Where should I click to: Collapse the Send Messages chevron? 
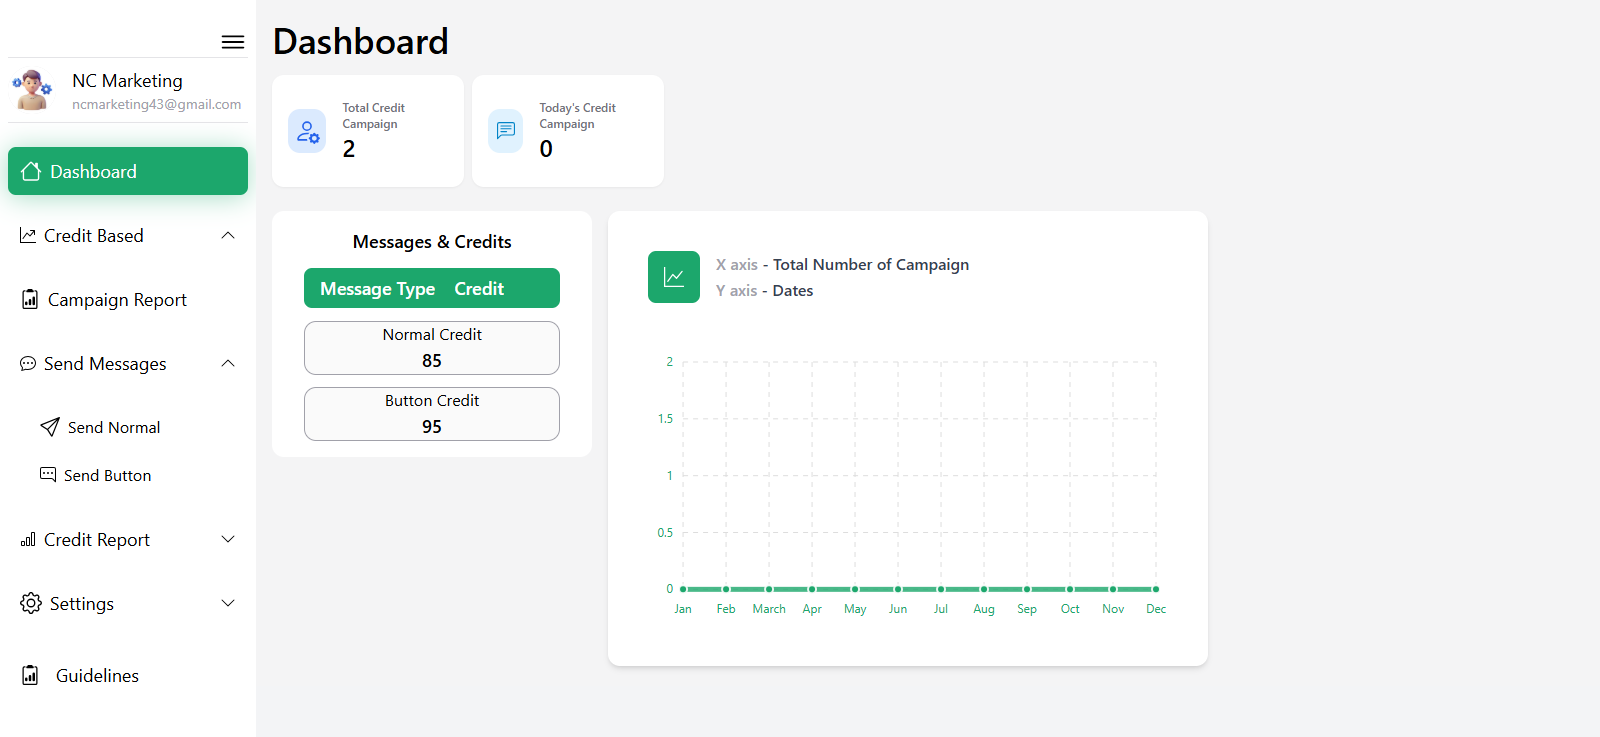228,363
